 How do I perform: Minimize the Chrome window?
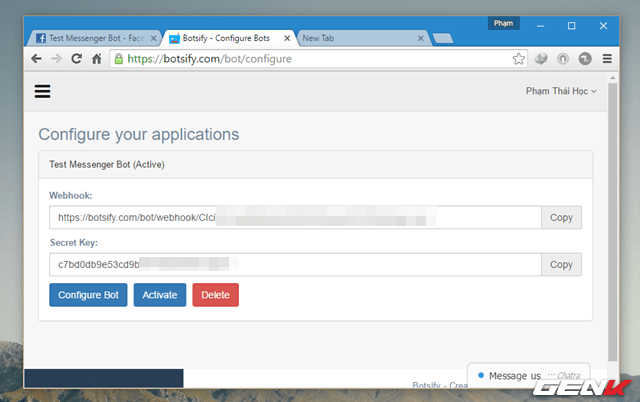[540, 26]
